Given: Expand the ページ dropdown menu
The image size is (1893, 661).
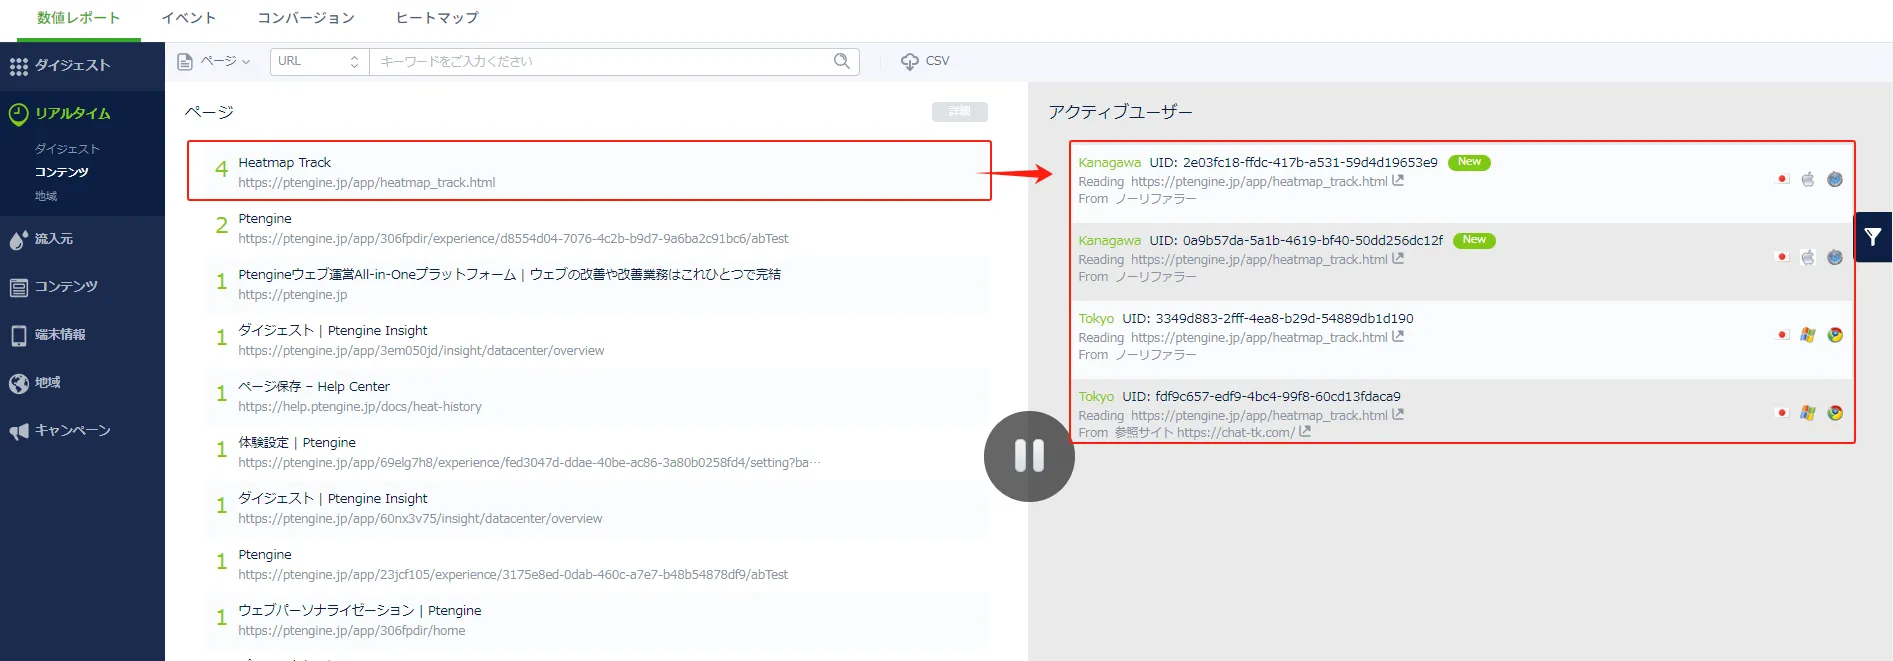Looking at the screenshot, I should (214, 61).
